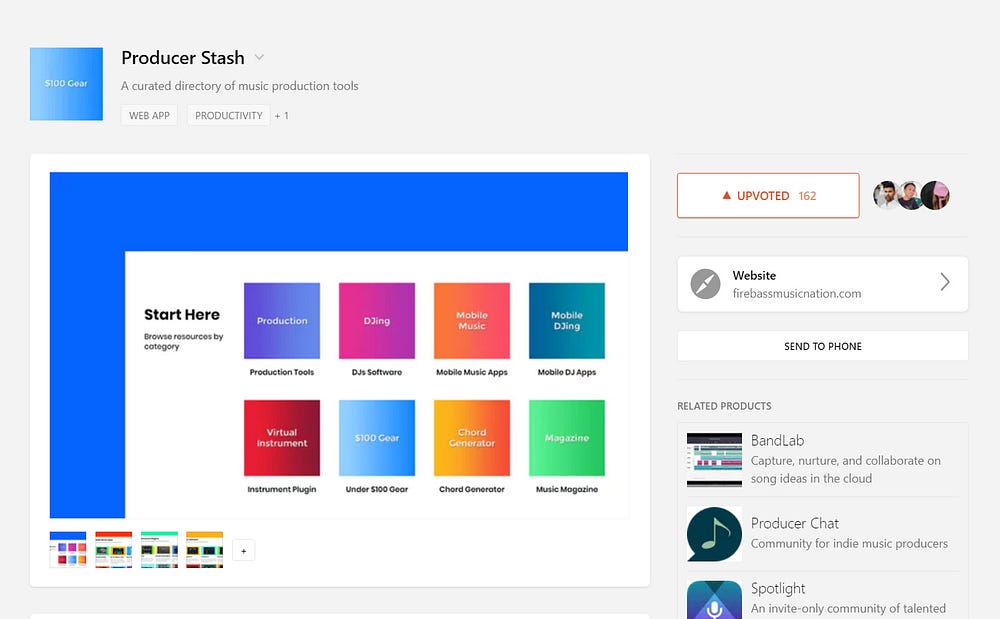Click the Instrument Plugin caption
The height and width of the screenshot is (619, 1000).
[282, 490]
